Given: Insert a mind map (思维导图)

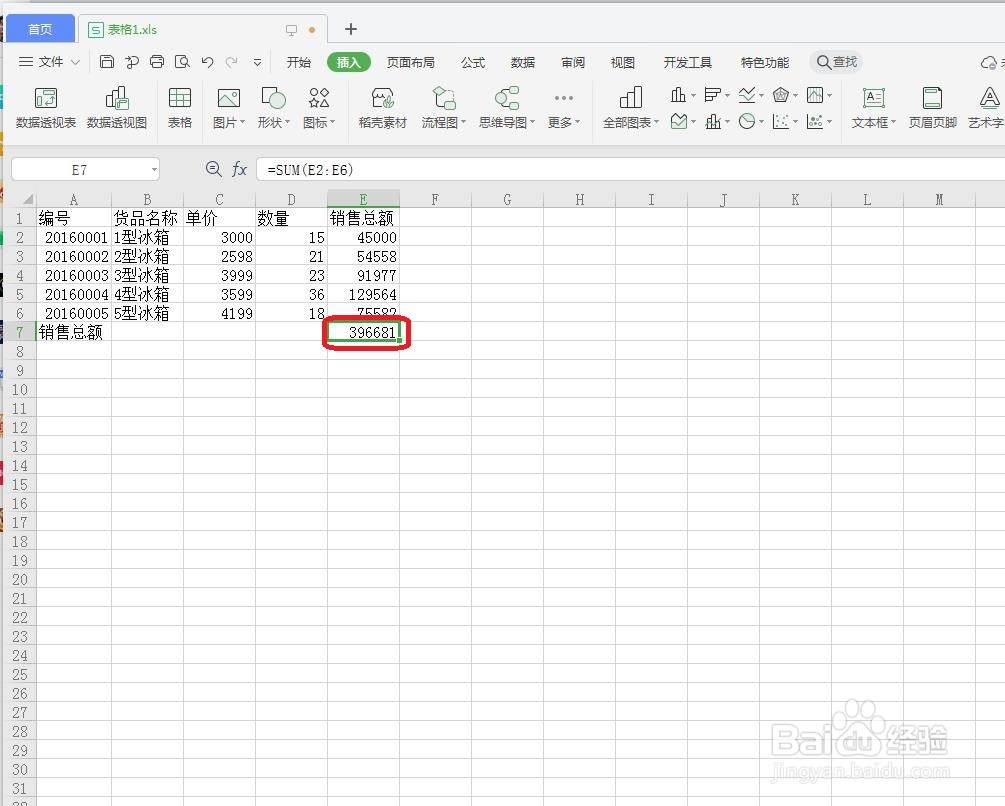Looking at the screenshot, I should 506,107.
